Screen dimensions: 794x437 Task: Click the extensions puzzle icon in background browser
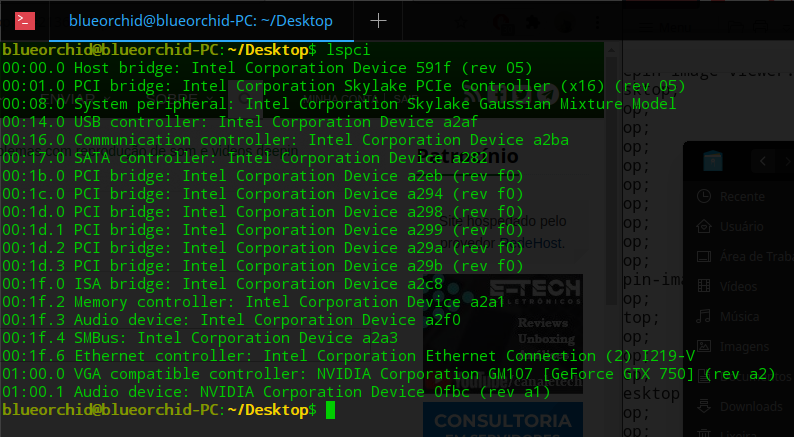pos(532,22)
